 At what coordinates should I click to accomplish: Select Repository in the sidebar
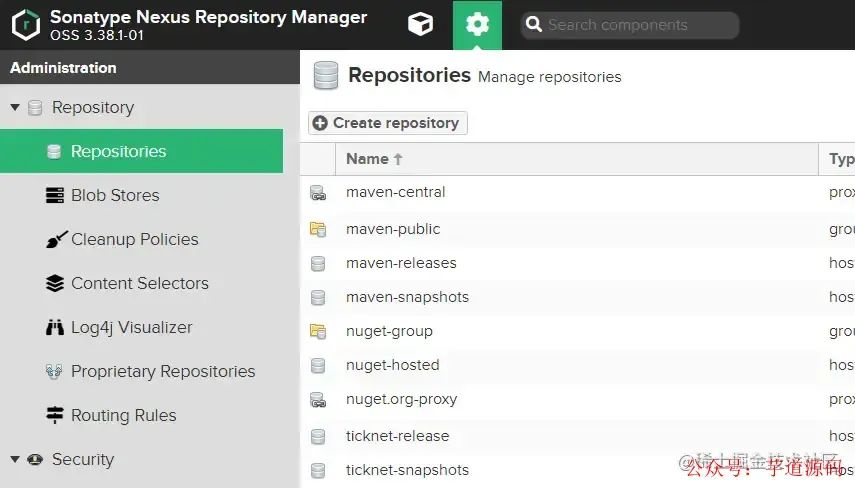[x=93, y=107]
